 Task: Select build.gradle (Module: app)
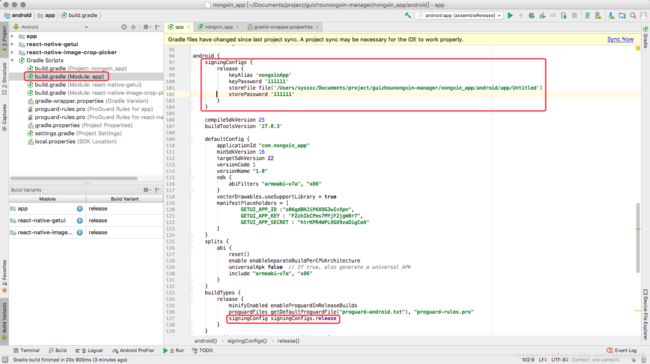pyautogui.click(x=66, y=77)
